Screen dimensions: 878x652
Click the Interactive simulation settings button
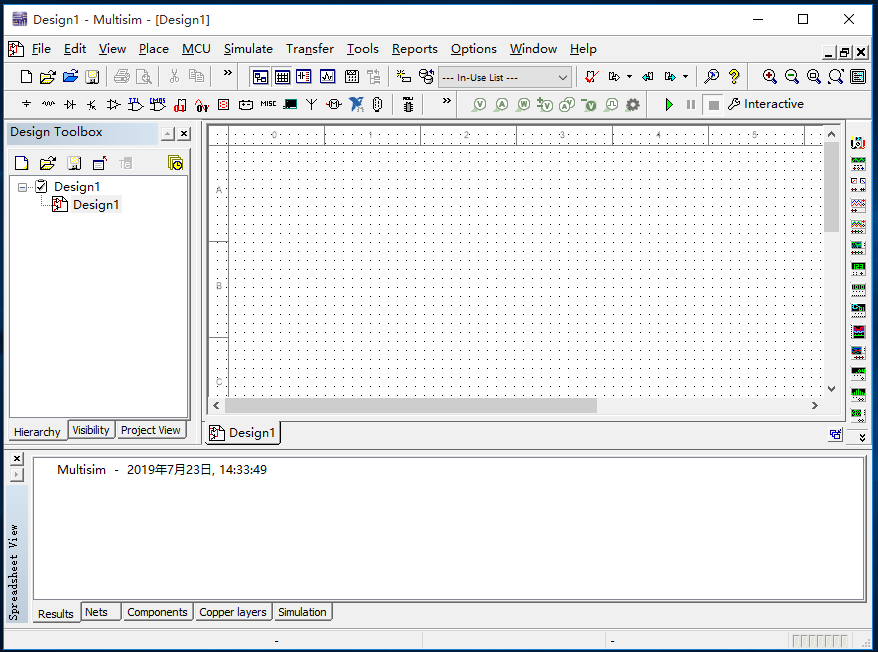(x=765, y=104)
